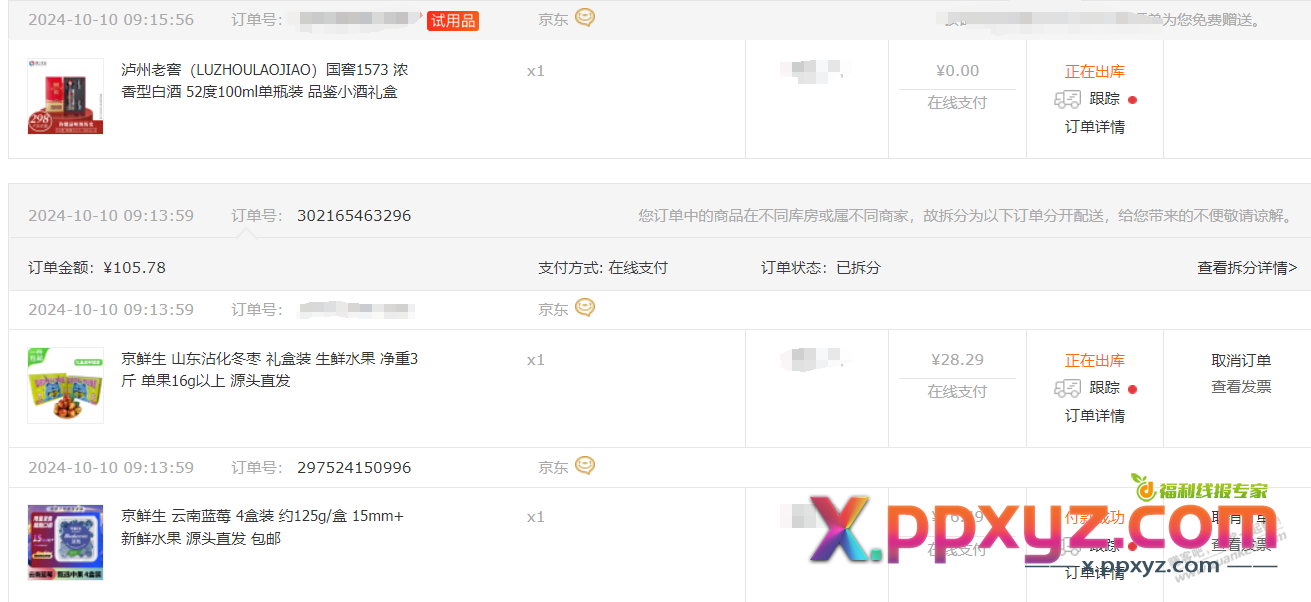
Task: Open 泸州老窖 liquor gift box thumbnail
Action: [65, 96]
